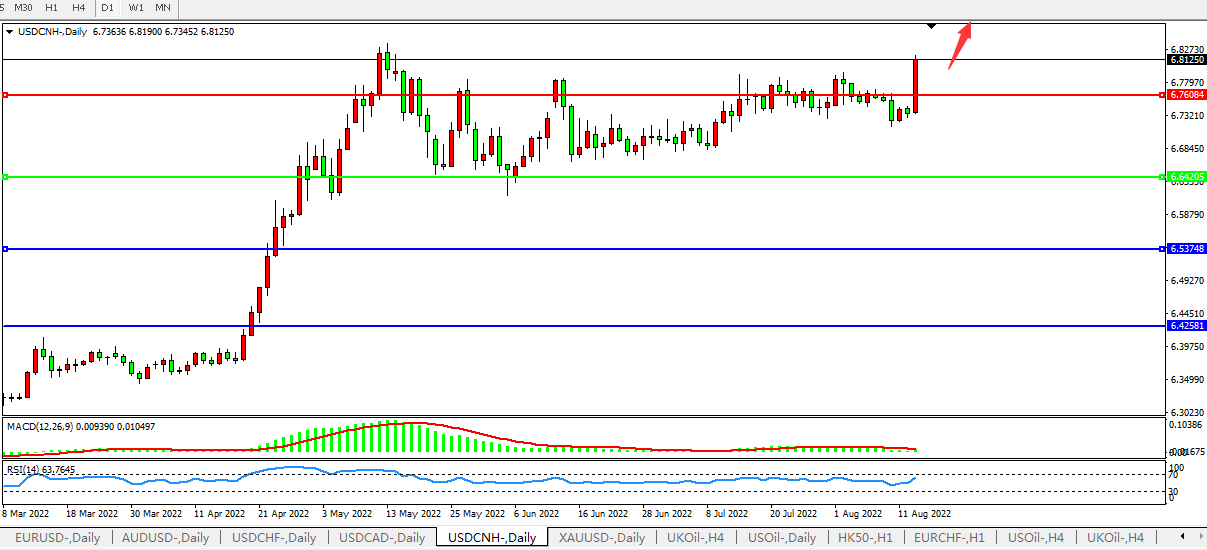
Task: Enable the MN monthly timeframe
Action: (x=162, y=7)
